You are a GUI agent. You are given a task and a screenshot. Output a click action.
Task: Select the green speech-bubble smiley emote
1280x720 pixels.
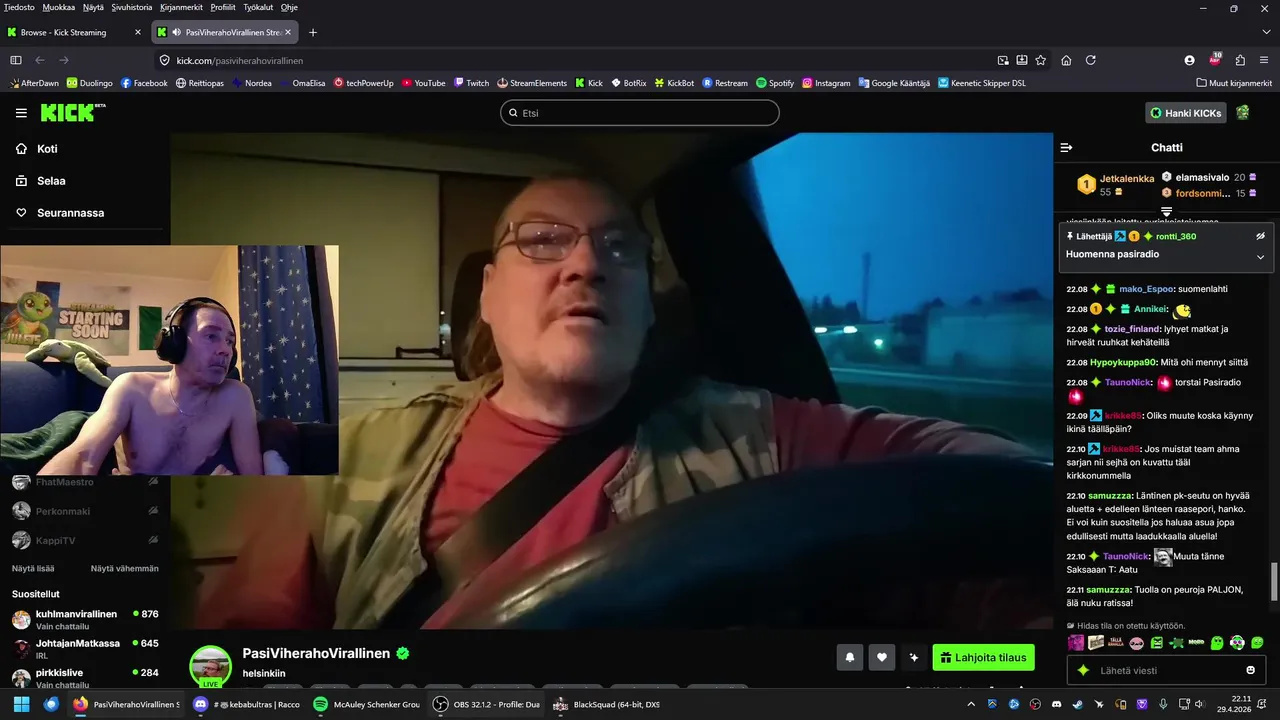[1257, 643]
